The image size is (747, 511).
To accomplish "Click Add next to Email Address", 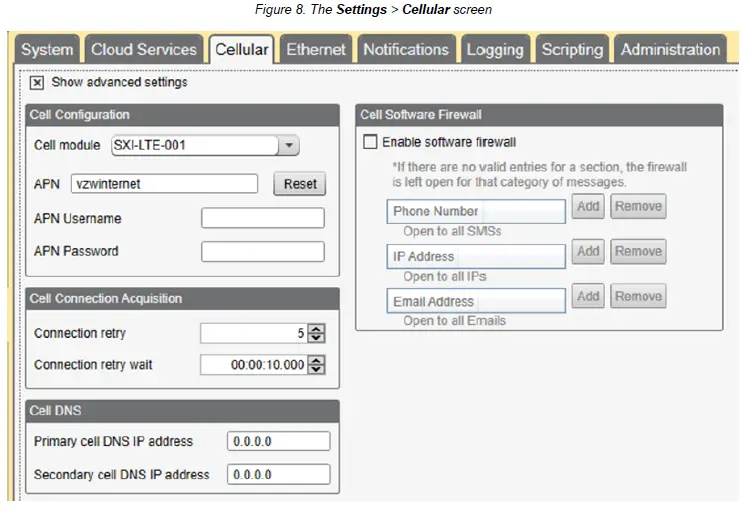I will pyautogui.click(x=588, y=297).
